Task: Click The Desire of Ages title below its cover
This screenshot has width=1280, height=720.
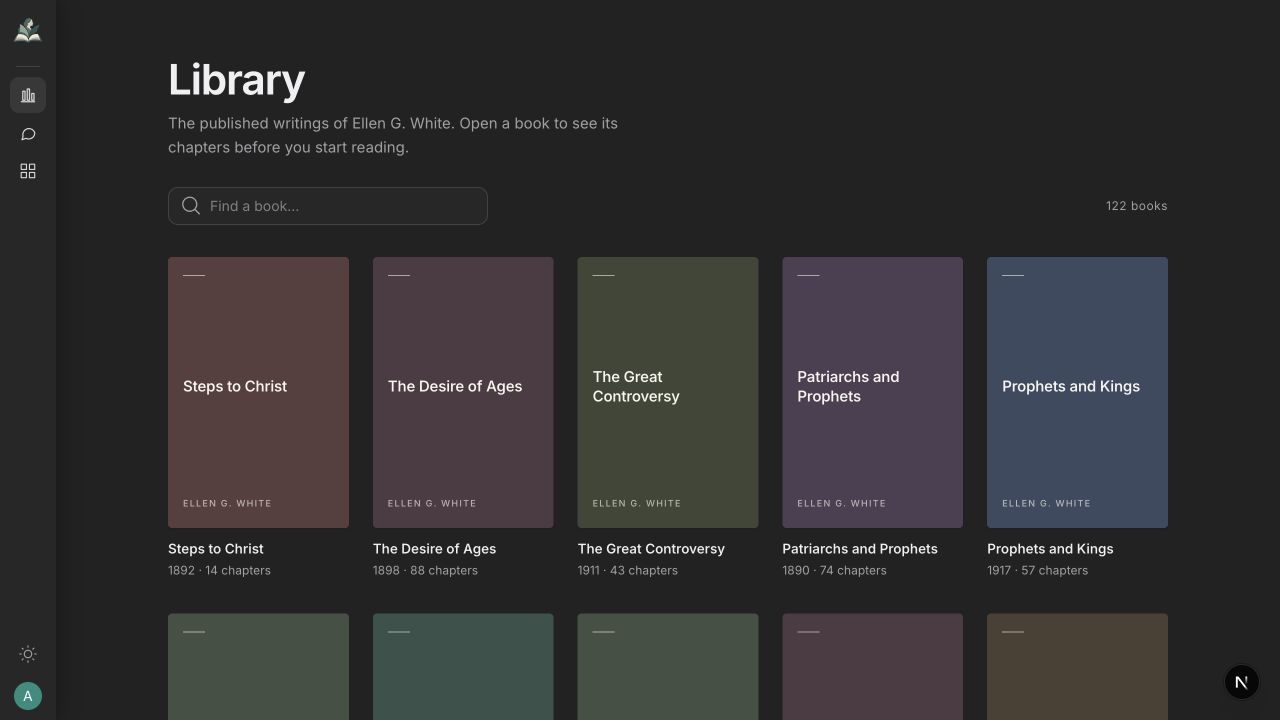Action: 434,549
